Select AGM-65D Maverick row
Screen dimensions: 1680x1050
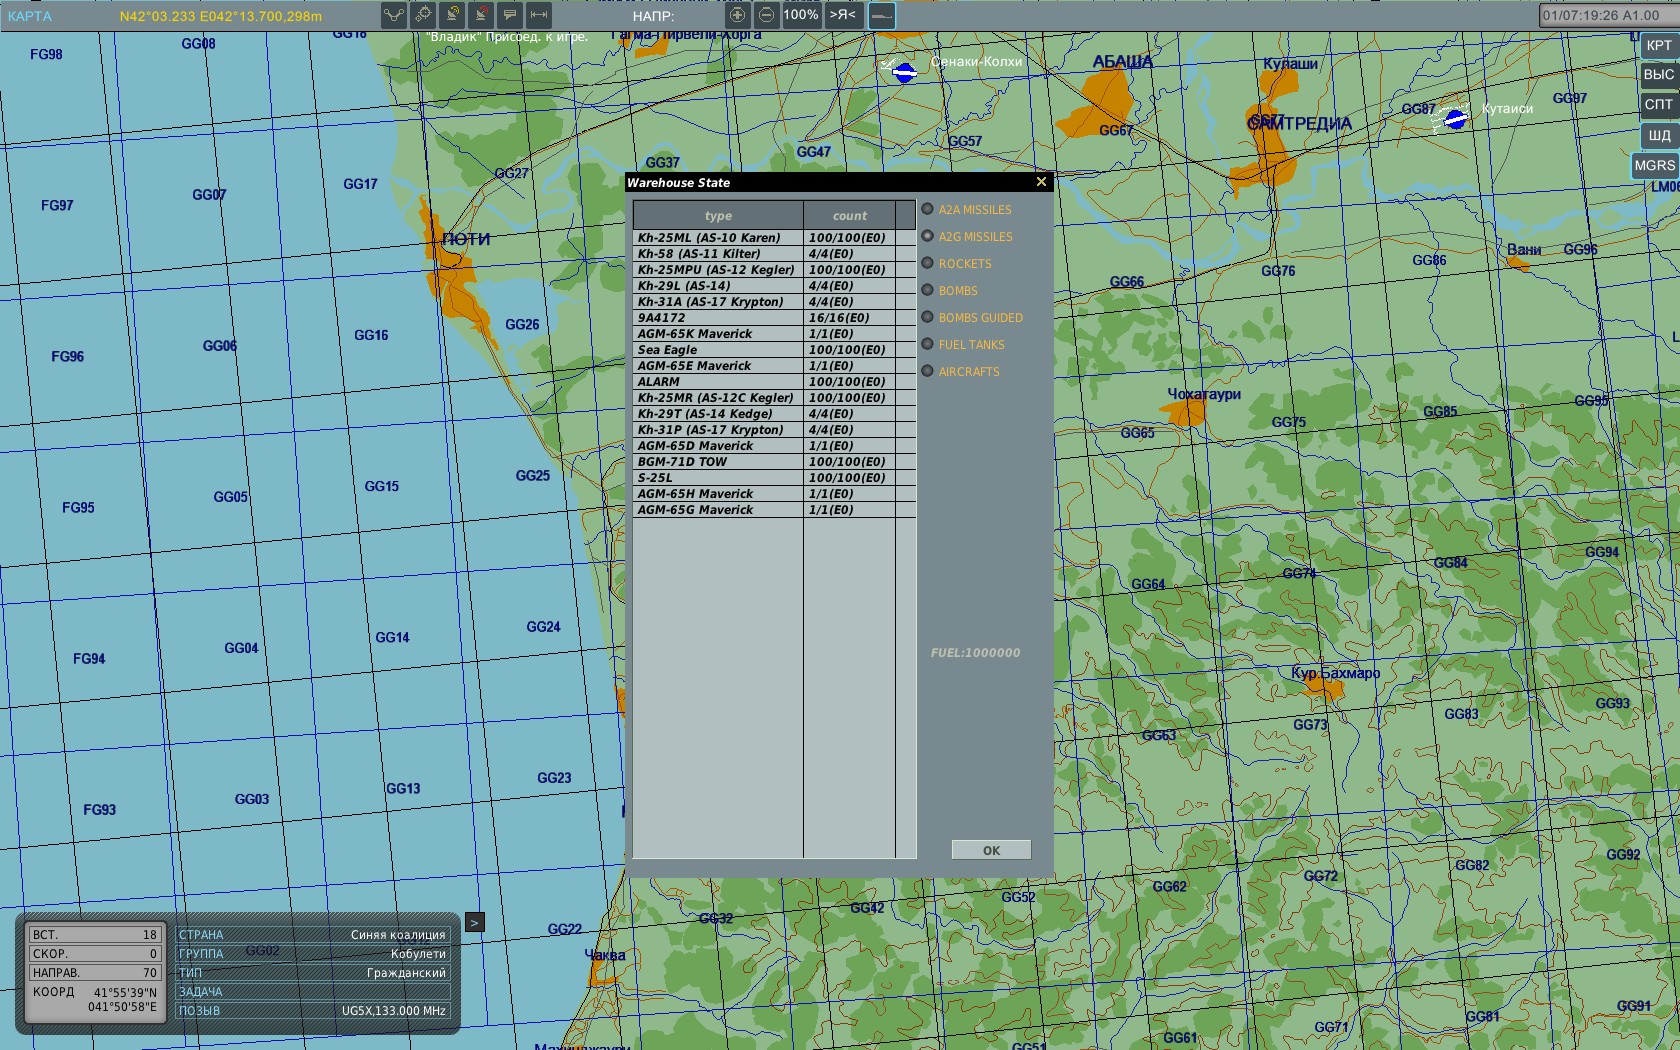coord(774,446)
